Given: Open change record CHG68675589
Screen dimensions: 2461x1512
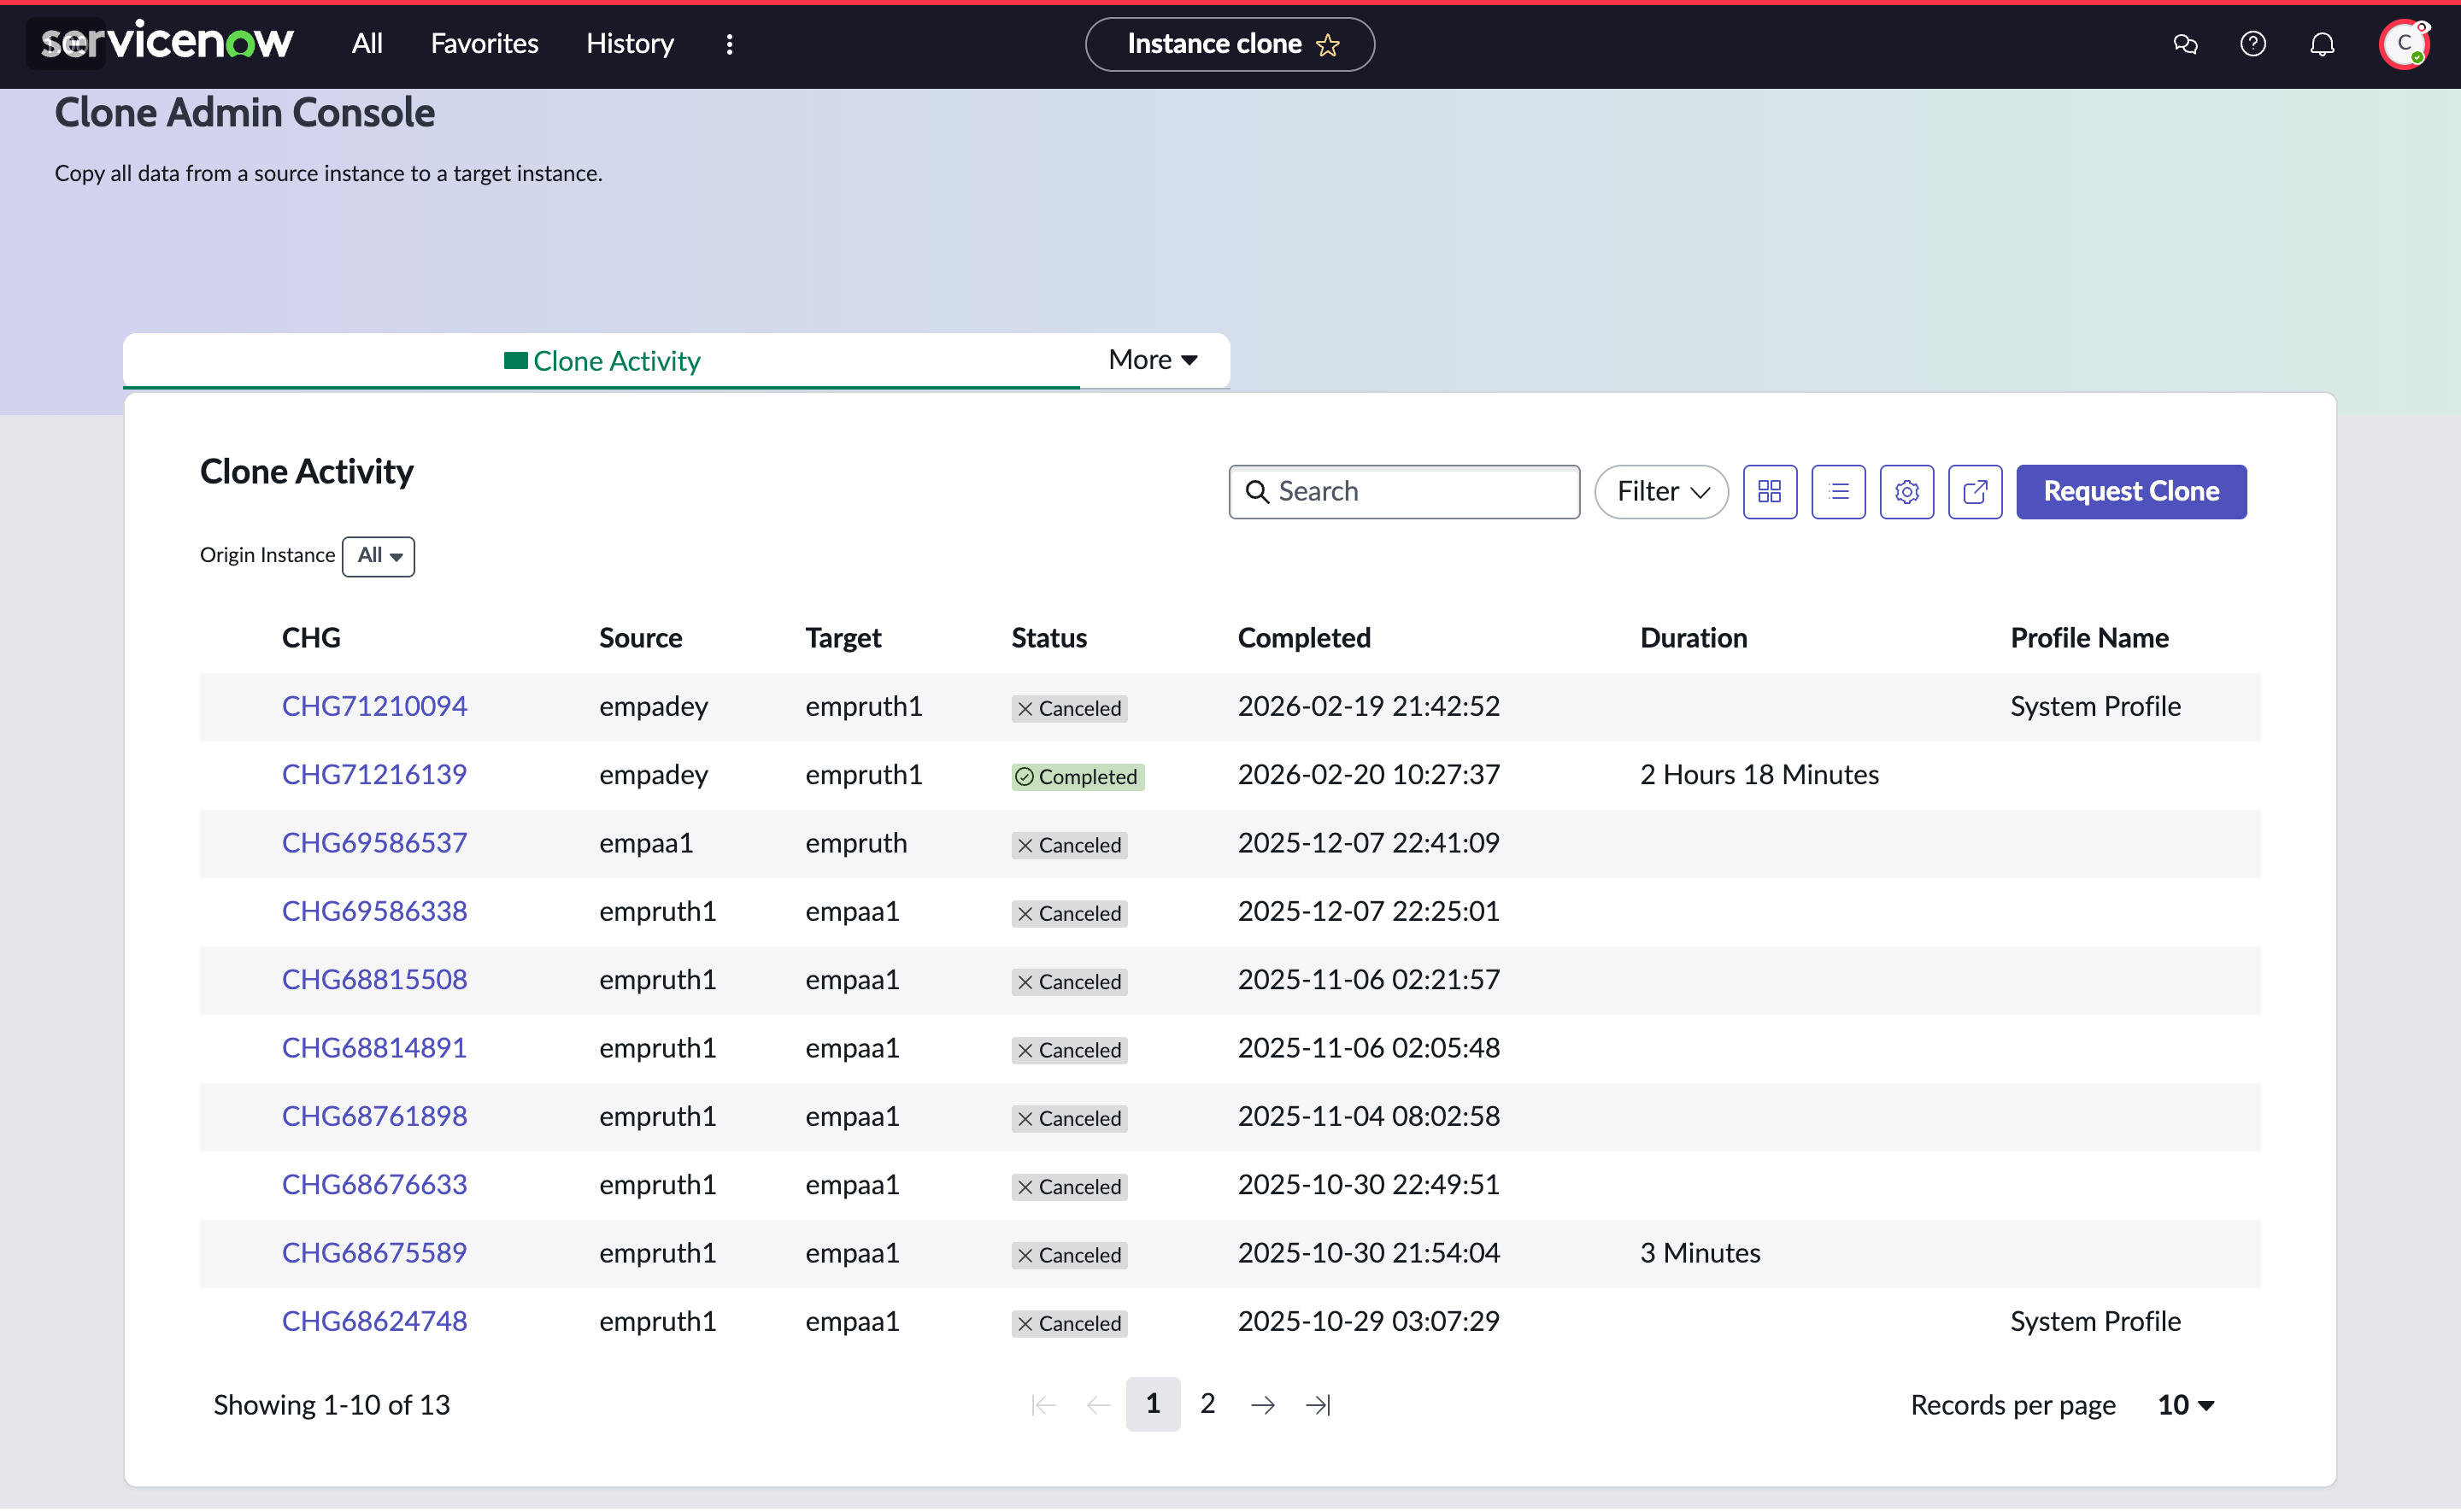Looking at the screenshot, I should click(374, 1253).
